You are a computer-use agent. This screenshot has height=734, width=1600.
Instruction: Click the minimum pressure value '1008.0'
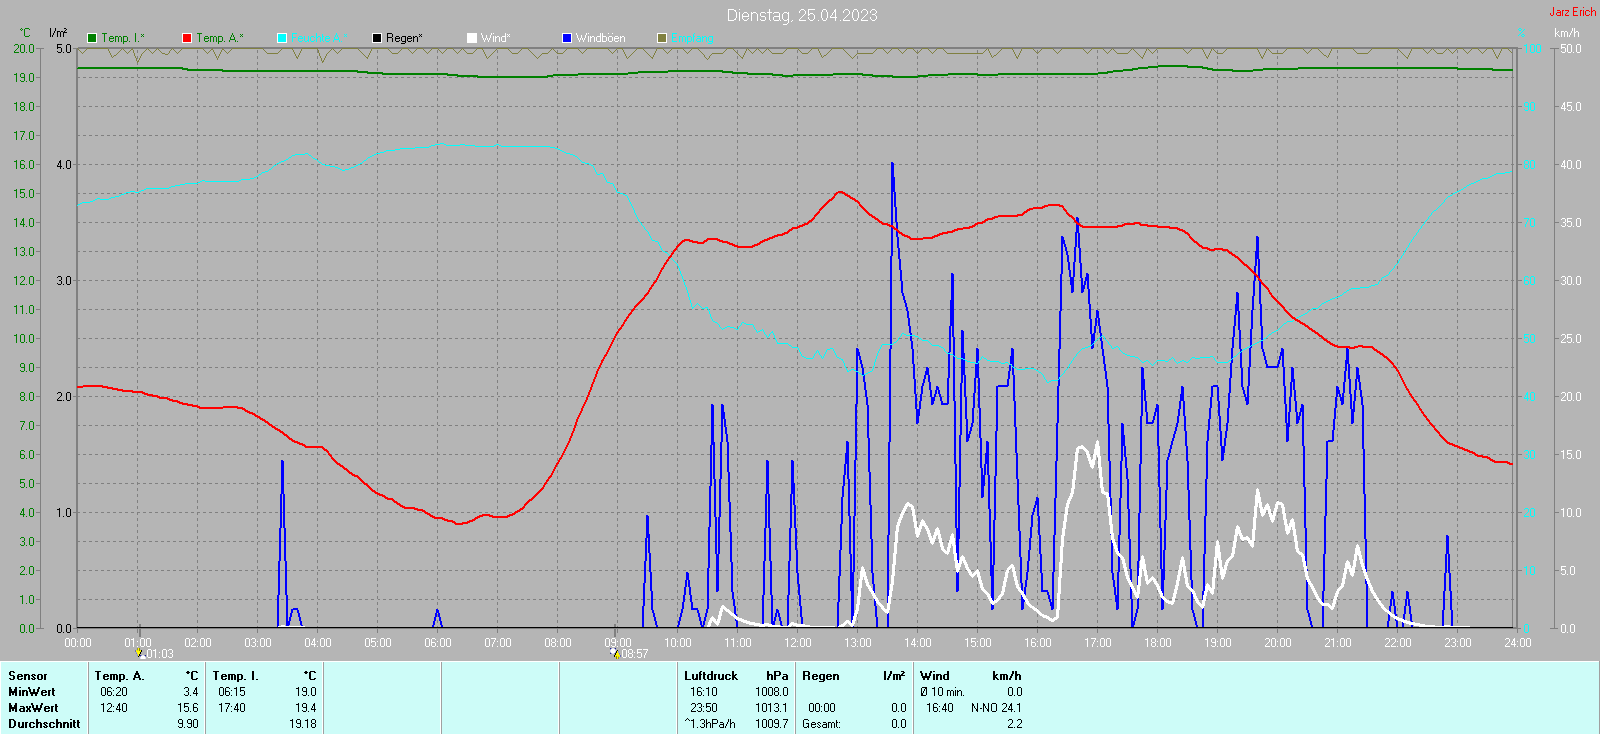click(772, 692)
